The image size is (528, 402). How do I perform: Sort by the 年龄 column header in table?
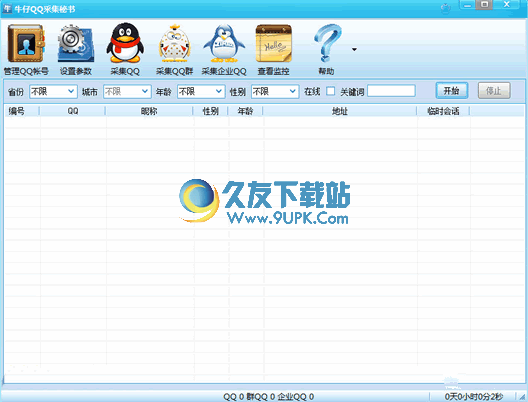pyautogui.click(x=245, y=111)
